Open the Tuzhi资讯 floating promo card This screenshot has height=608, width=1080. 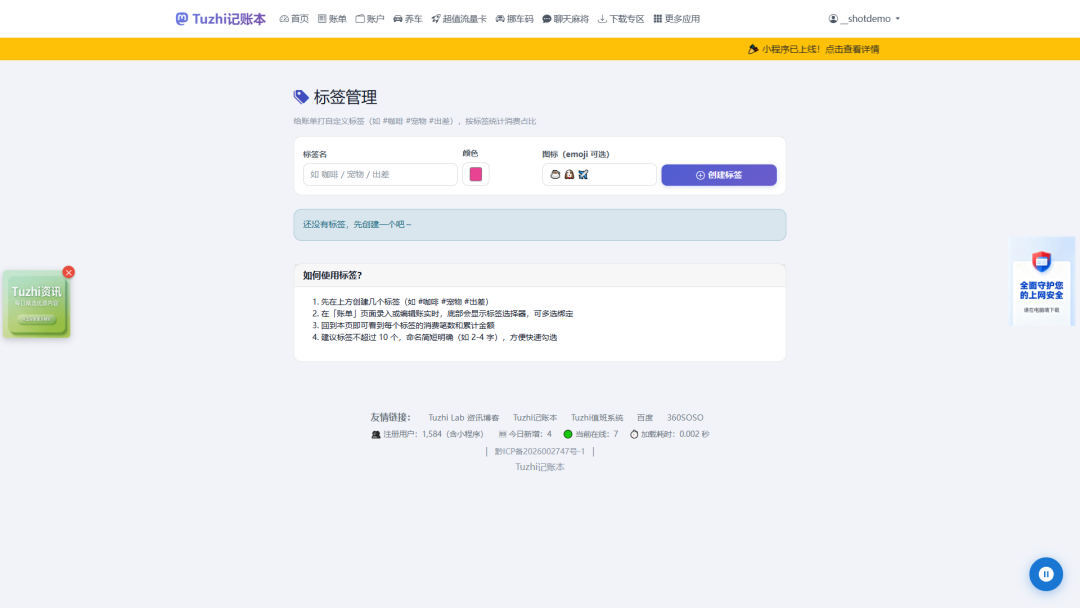(x=36, y=304)
